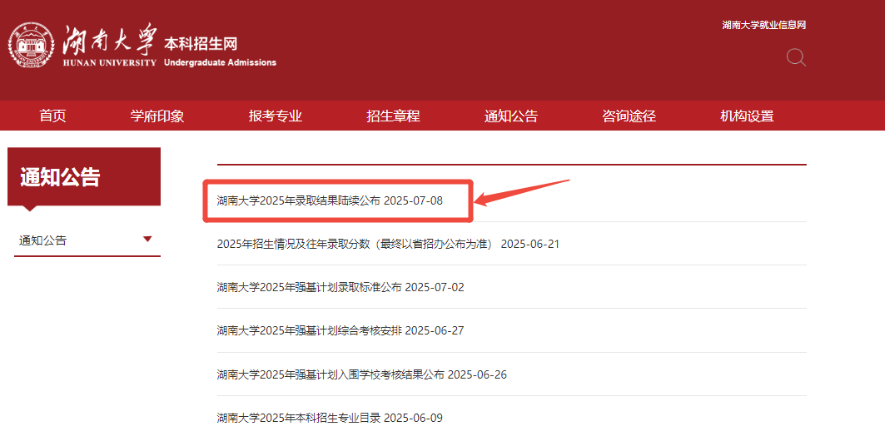Open 学府印象 menu item

[157, 116]
